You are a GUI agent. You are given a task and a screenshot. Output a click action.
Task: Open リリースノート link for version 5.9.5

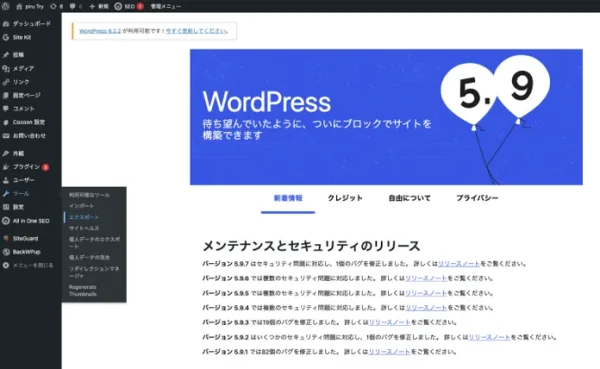[426, 293]
